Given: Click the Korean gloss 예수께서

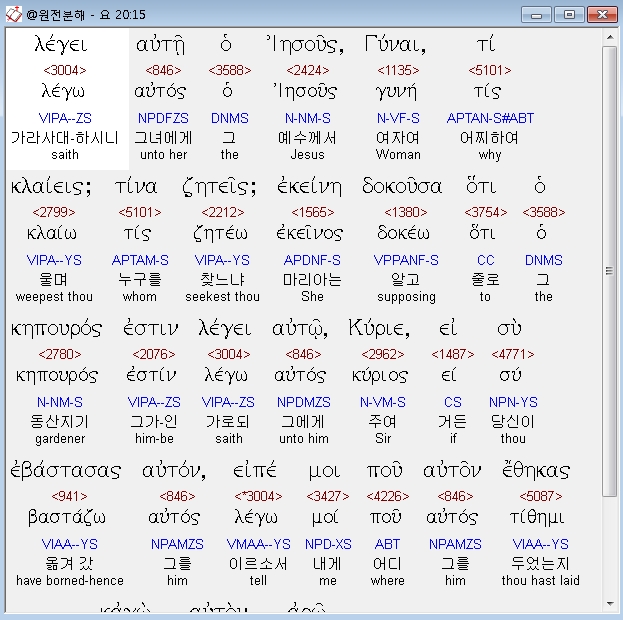Looking at the screenshot, I should 308,138.
